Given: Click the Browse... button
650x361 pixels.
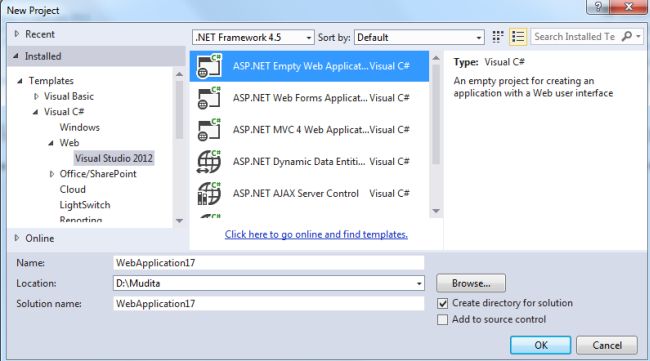Looking at the screenshot, I should (x=471, y=283).
